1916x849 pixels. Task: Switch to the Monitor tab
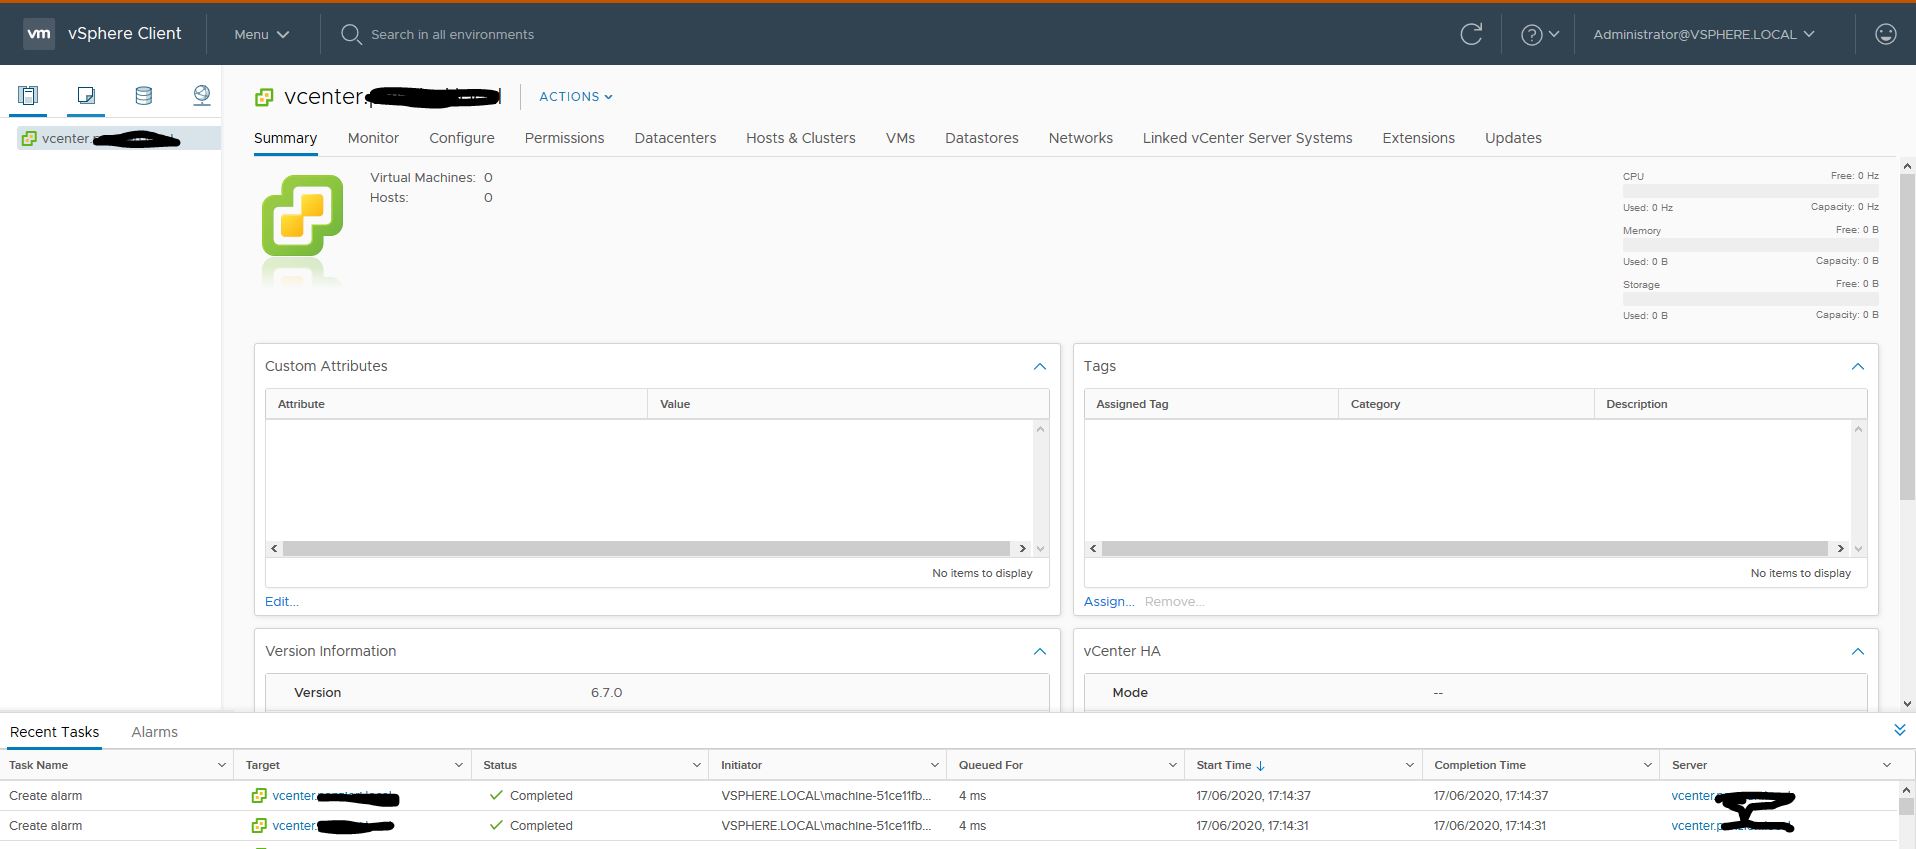[373, 138]
